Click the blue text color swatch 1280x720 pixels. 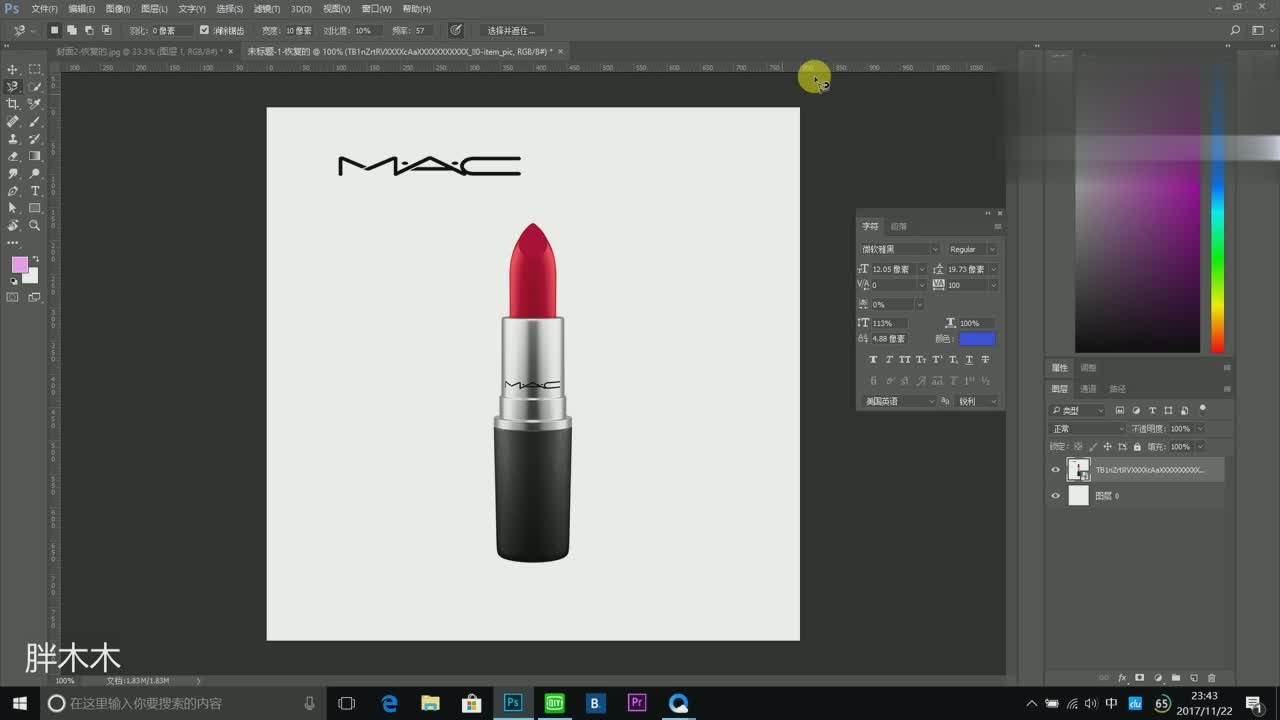(x=977, y=339)
